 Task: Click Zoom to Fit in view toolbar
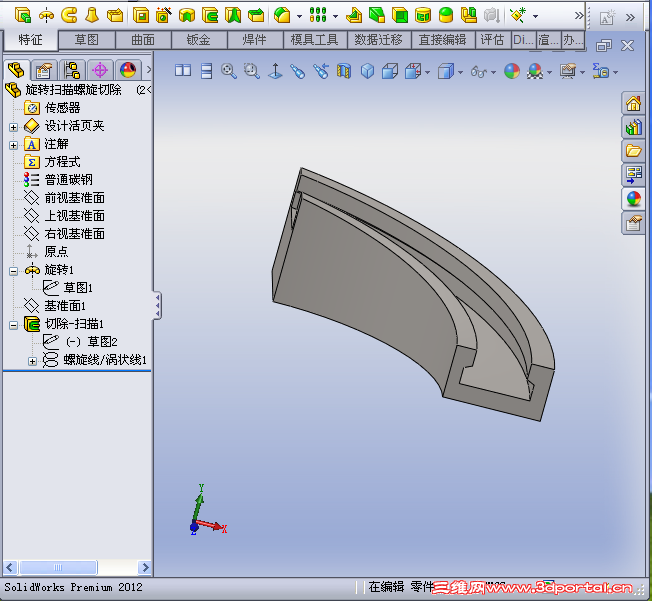[x=229, y=71]
